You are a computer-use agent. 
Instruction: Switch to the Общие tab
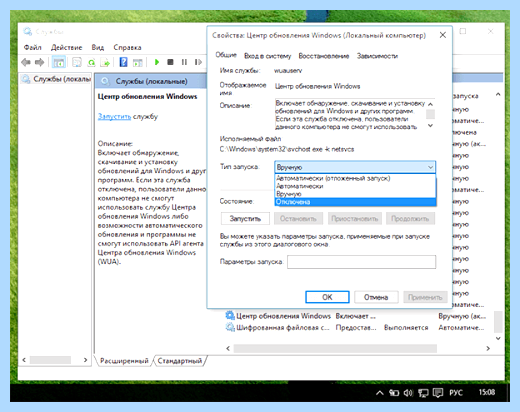226,55
